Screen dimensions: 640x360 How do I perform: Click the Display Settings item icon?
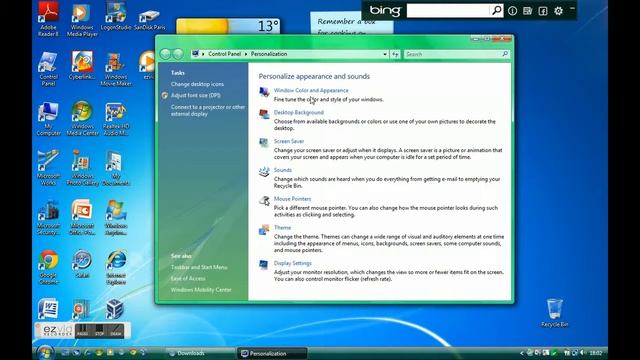coord(264,264)
